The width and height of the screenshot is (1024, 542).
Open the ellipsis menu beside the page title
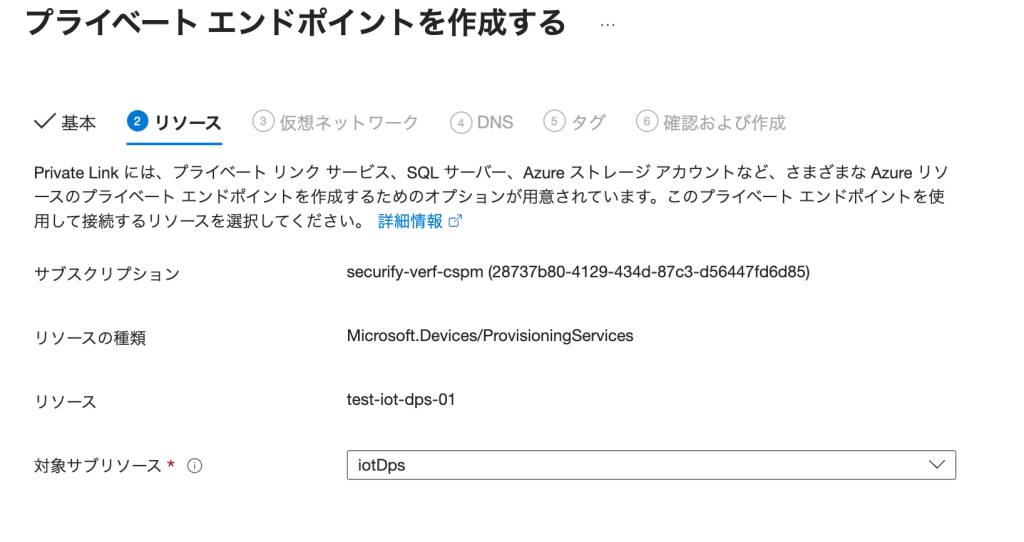(x=608, y=24)
